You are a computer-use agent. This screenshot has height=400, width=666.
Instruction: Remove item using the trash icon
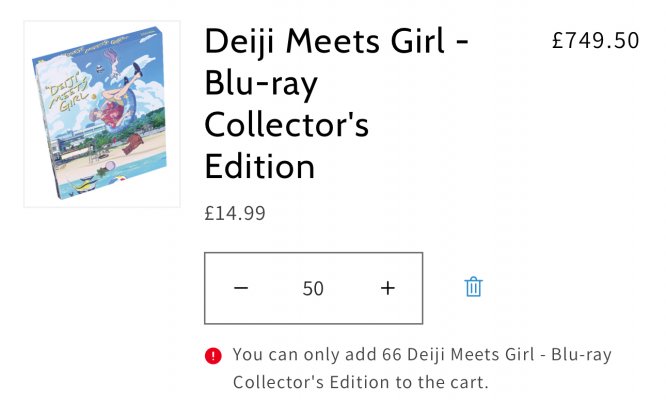tap(473, 287)
